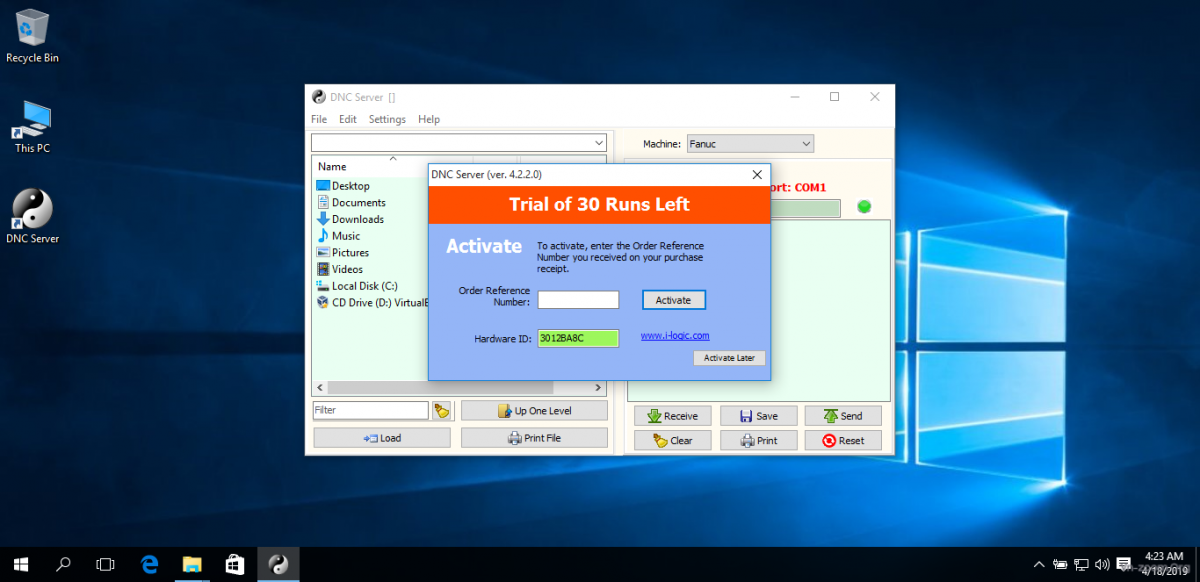Choose Activate Later in the dialog
The width and height of the screenshot is (1200, 582).
click(x=729, y=357)
